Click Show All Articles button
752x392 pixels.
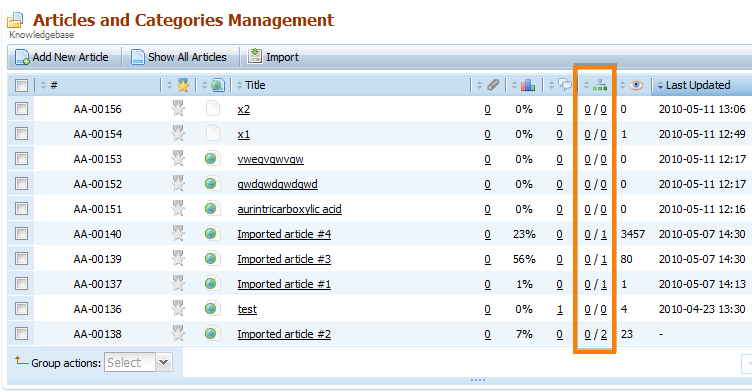click(178, 57)
